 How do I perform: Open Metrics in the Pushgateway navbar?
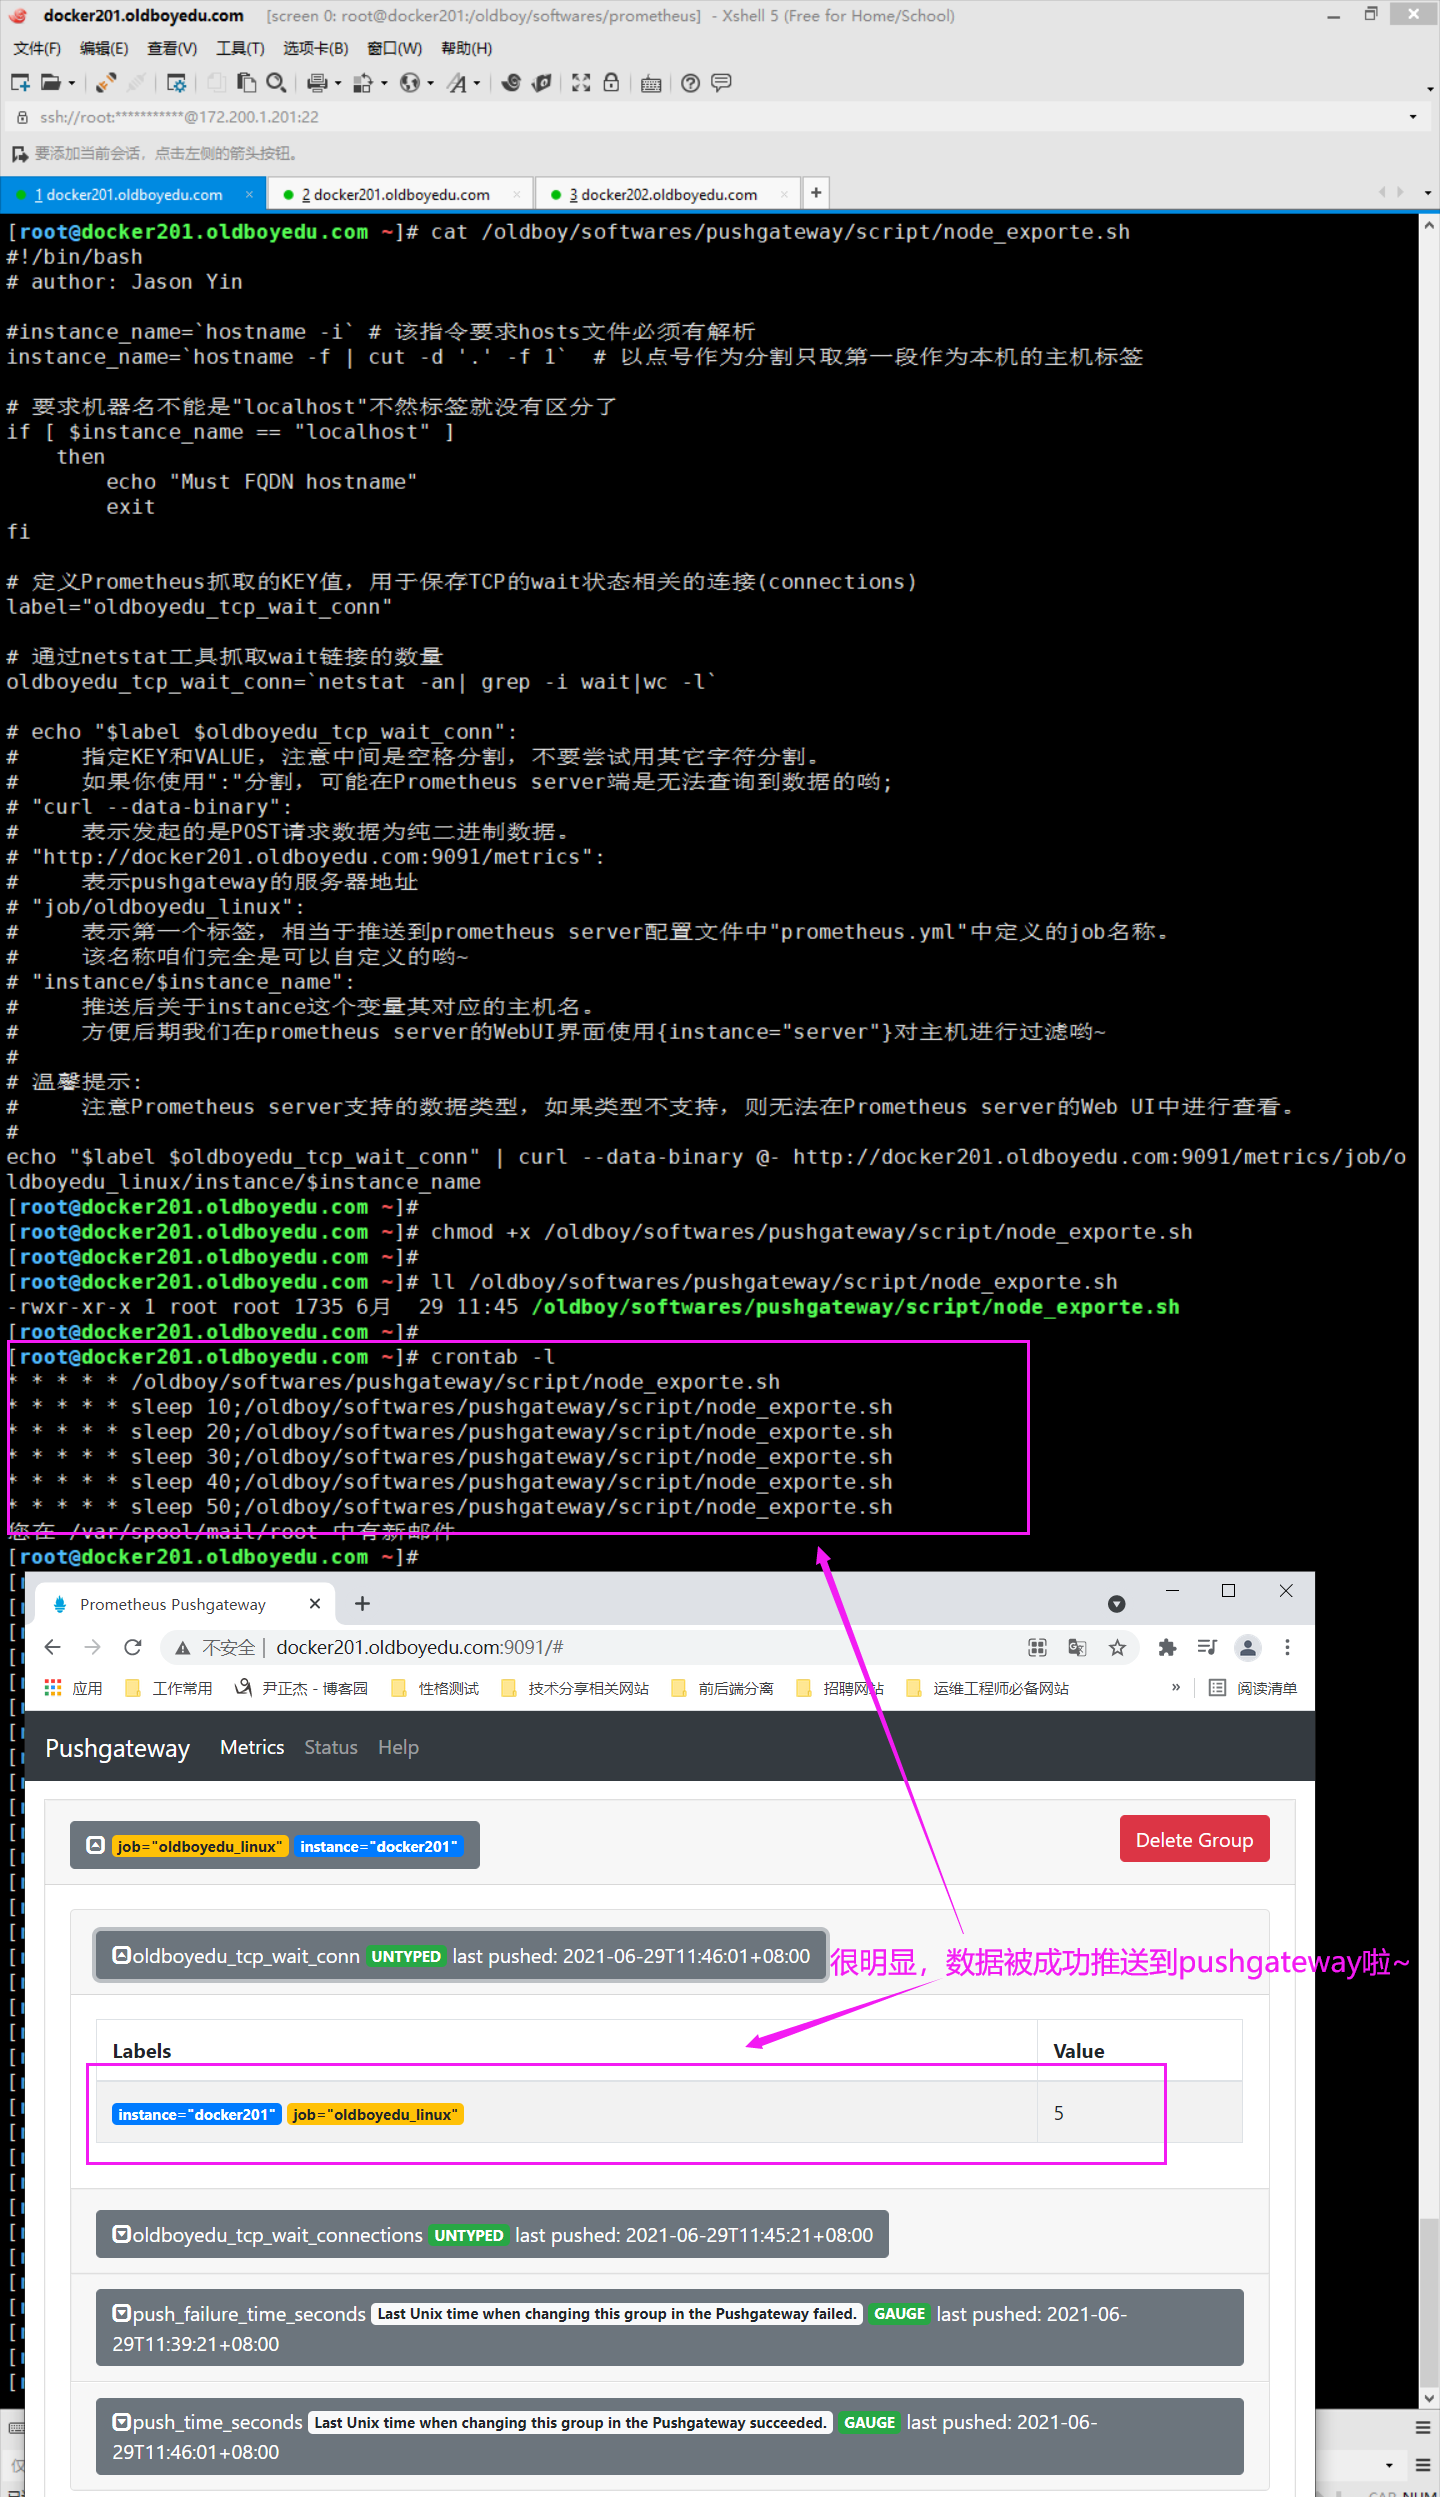pyautogui.click(x=252, y=1747)
